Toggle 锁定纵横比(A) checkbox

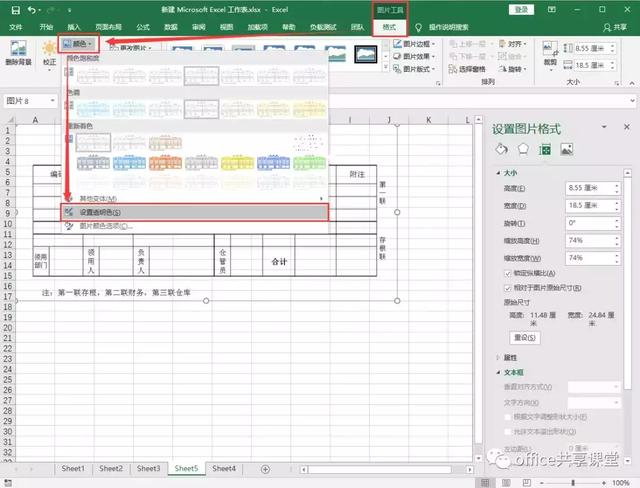[508, 273]
